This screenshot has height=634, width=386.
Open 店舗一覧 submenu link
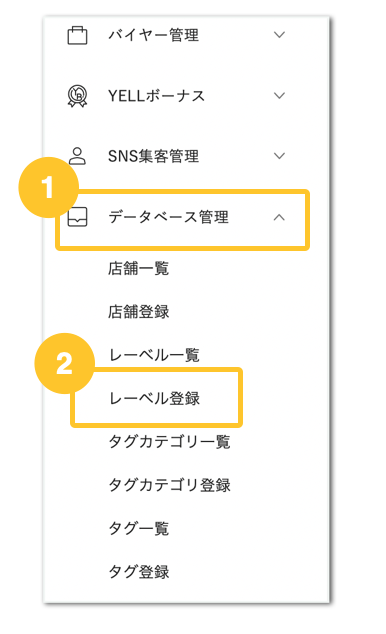(x=139, y=268)
